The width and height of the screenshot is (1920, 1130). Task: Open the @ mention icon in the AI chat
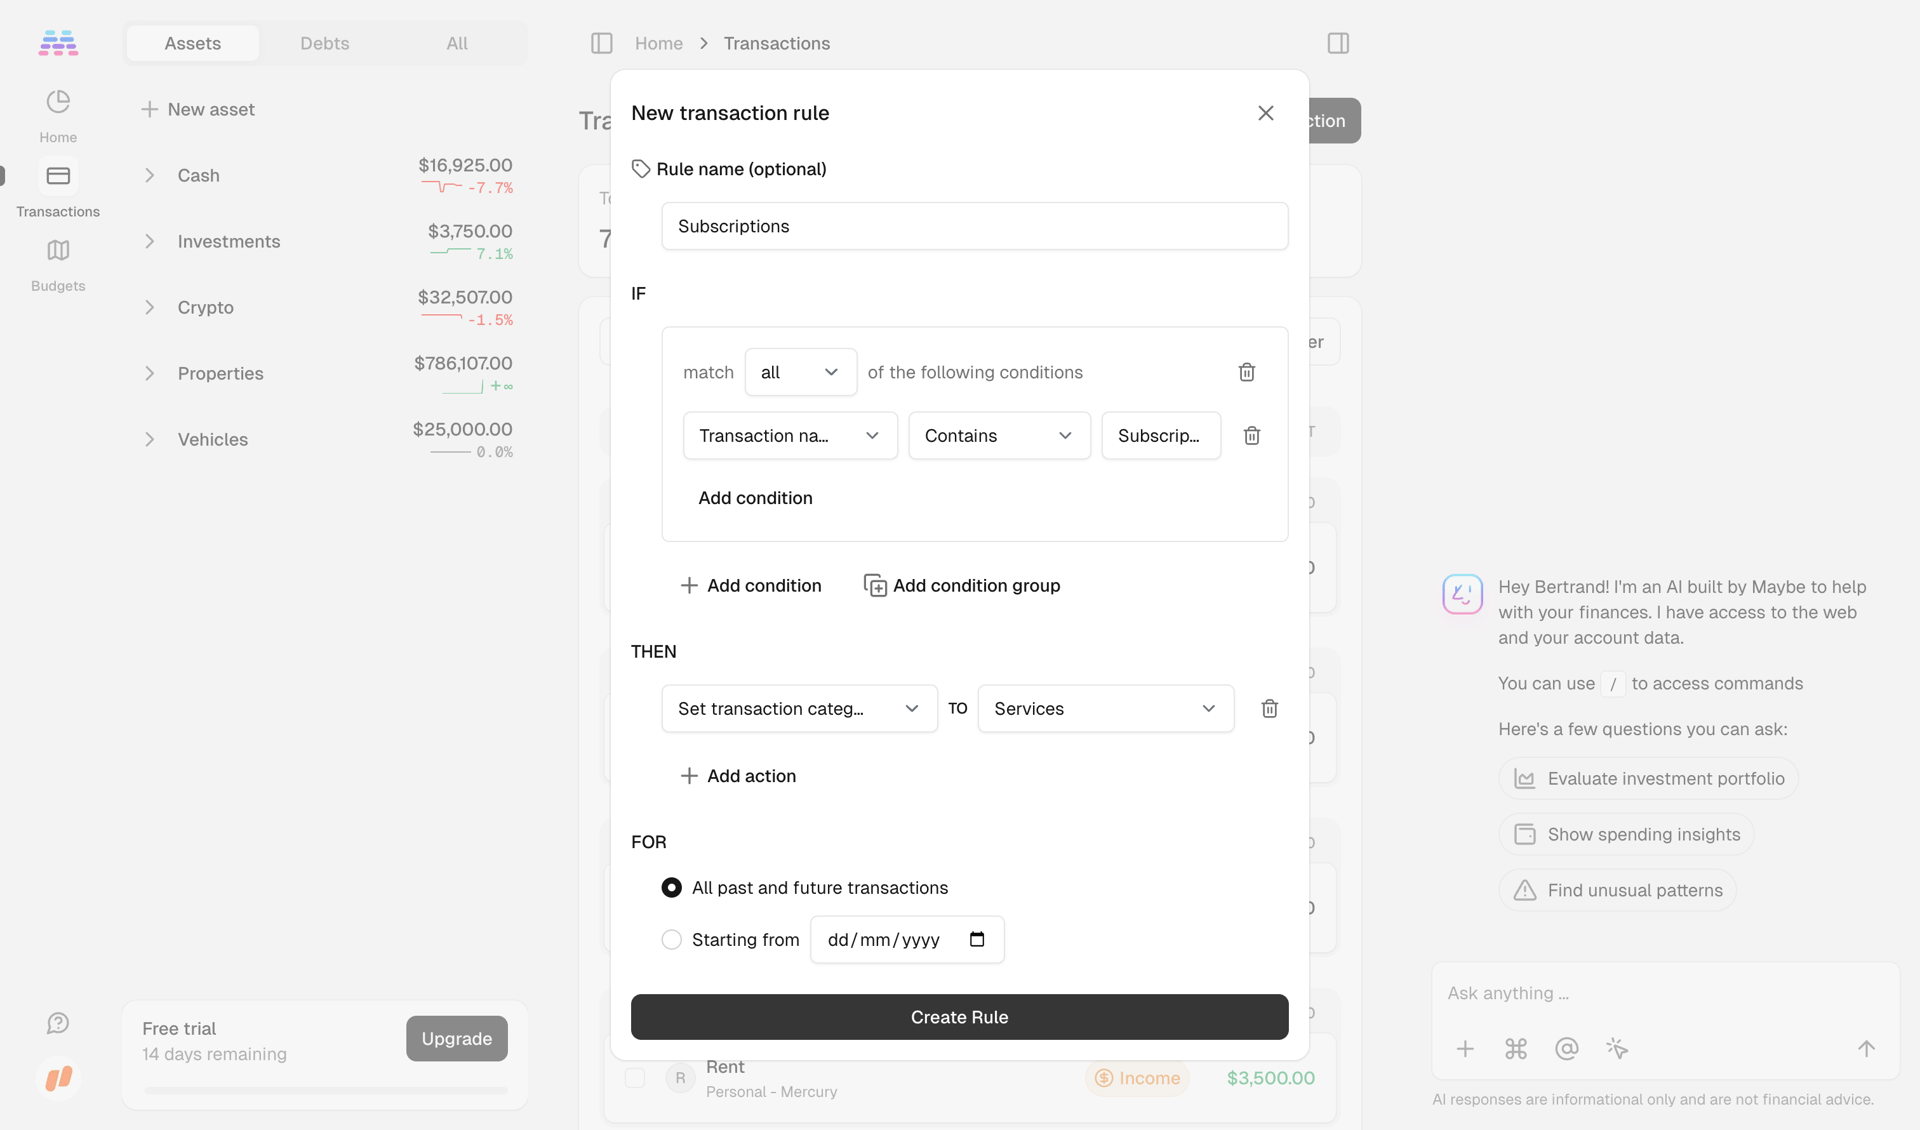1566,1049
